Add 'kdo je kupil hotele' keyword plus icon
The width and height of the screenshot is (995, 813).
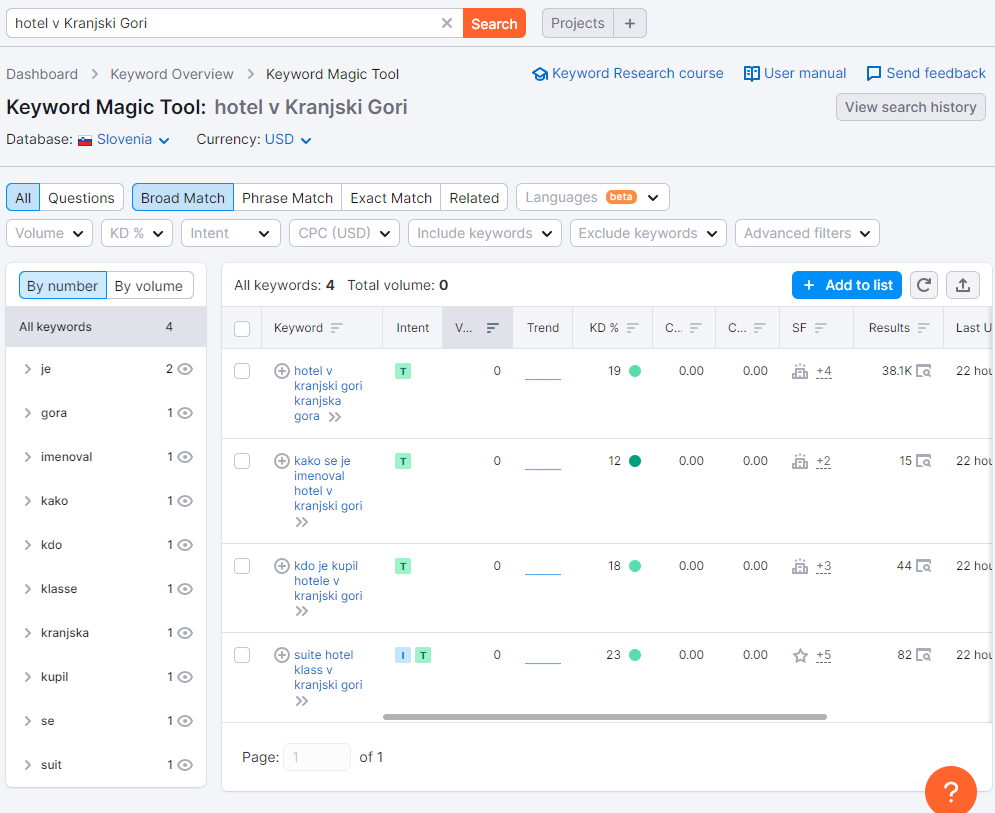click(x=282, y=565)
